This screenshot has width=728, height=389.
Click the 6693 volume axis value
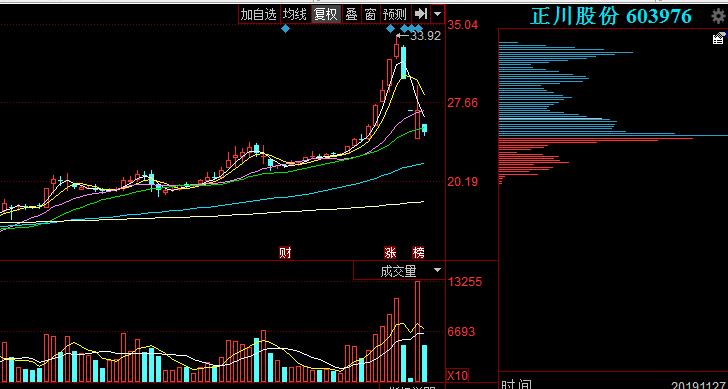coord(462,331)
